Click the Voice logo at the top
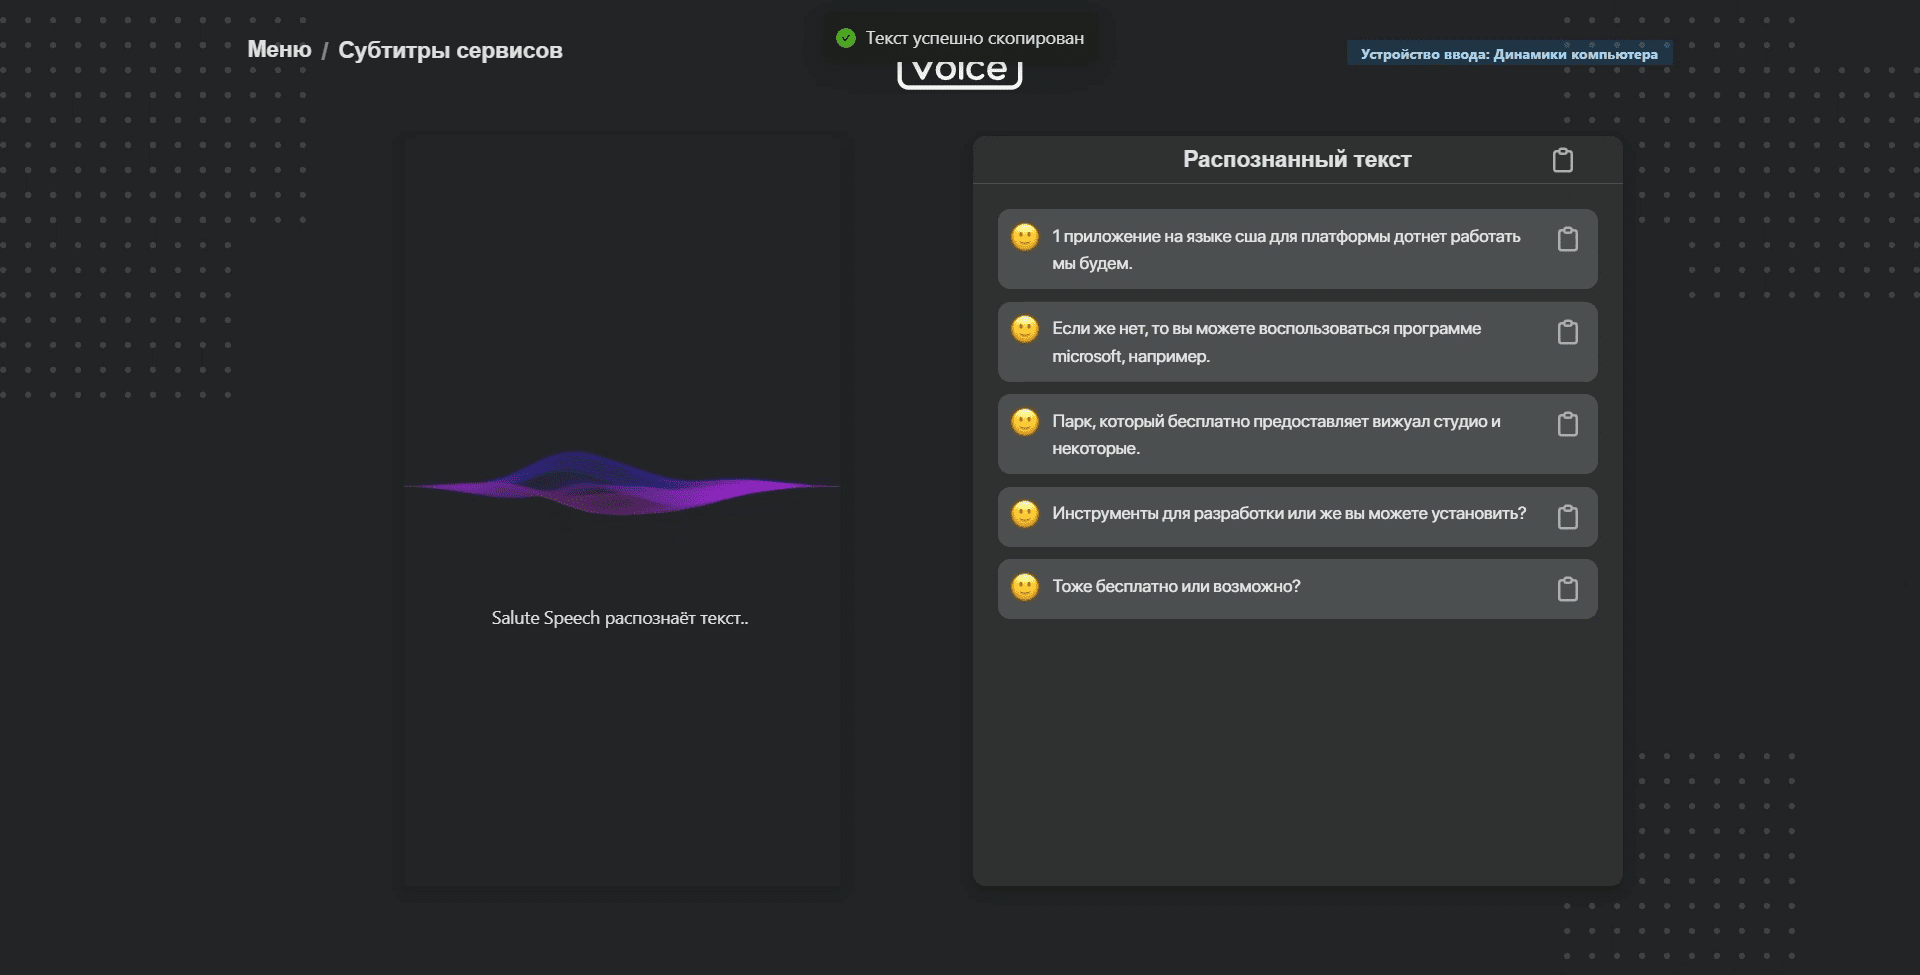 click(x=960, y=72)
